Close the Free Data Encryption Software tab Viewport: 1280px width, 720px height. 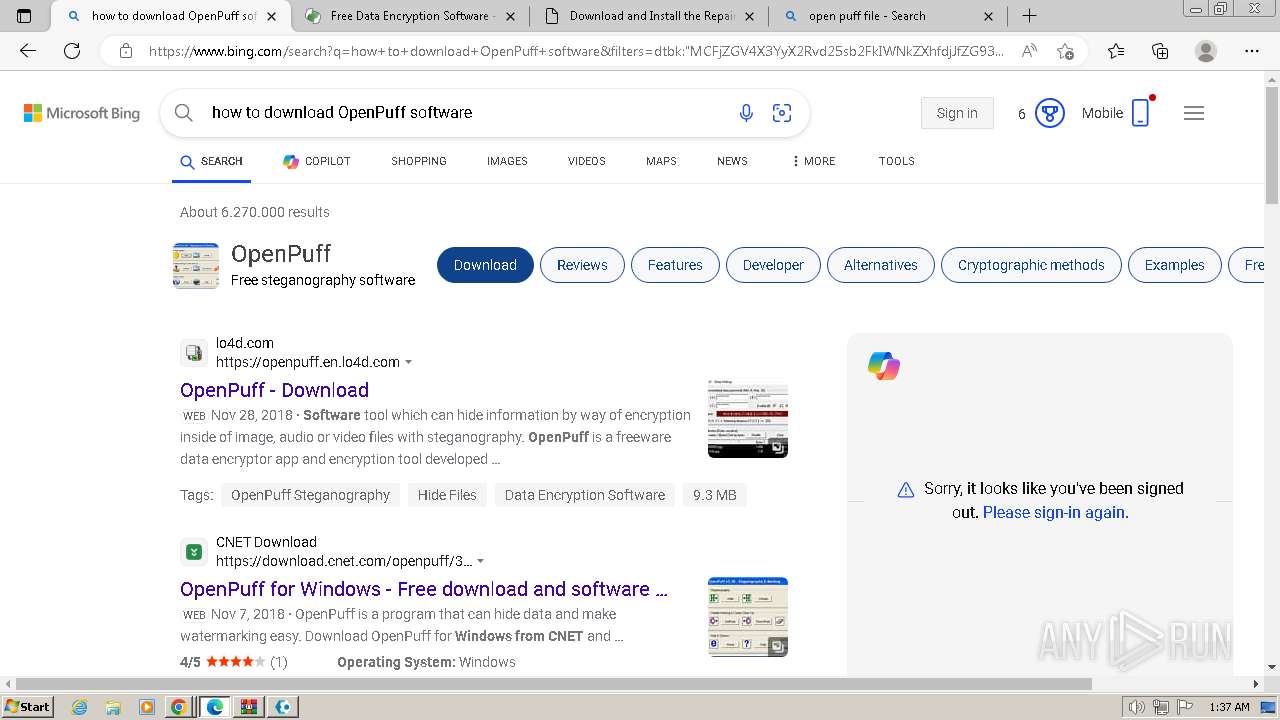(x=511, y=16)
